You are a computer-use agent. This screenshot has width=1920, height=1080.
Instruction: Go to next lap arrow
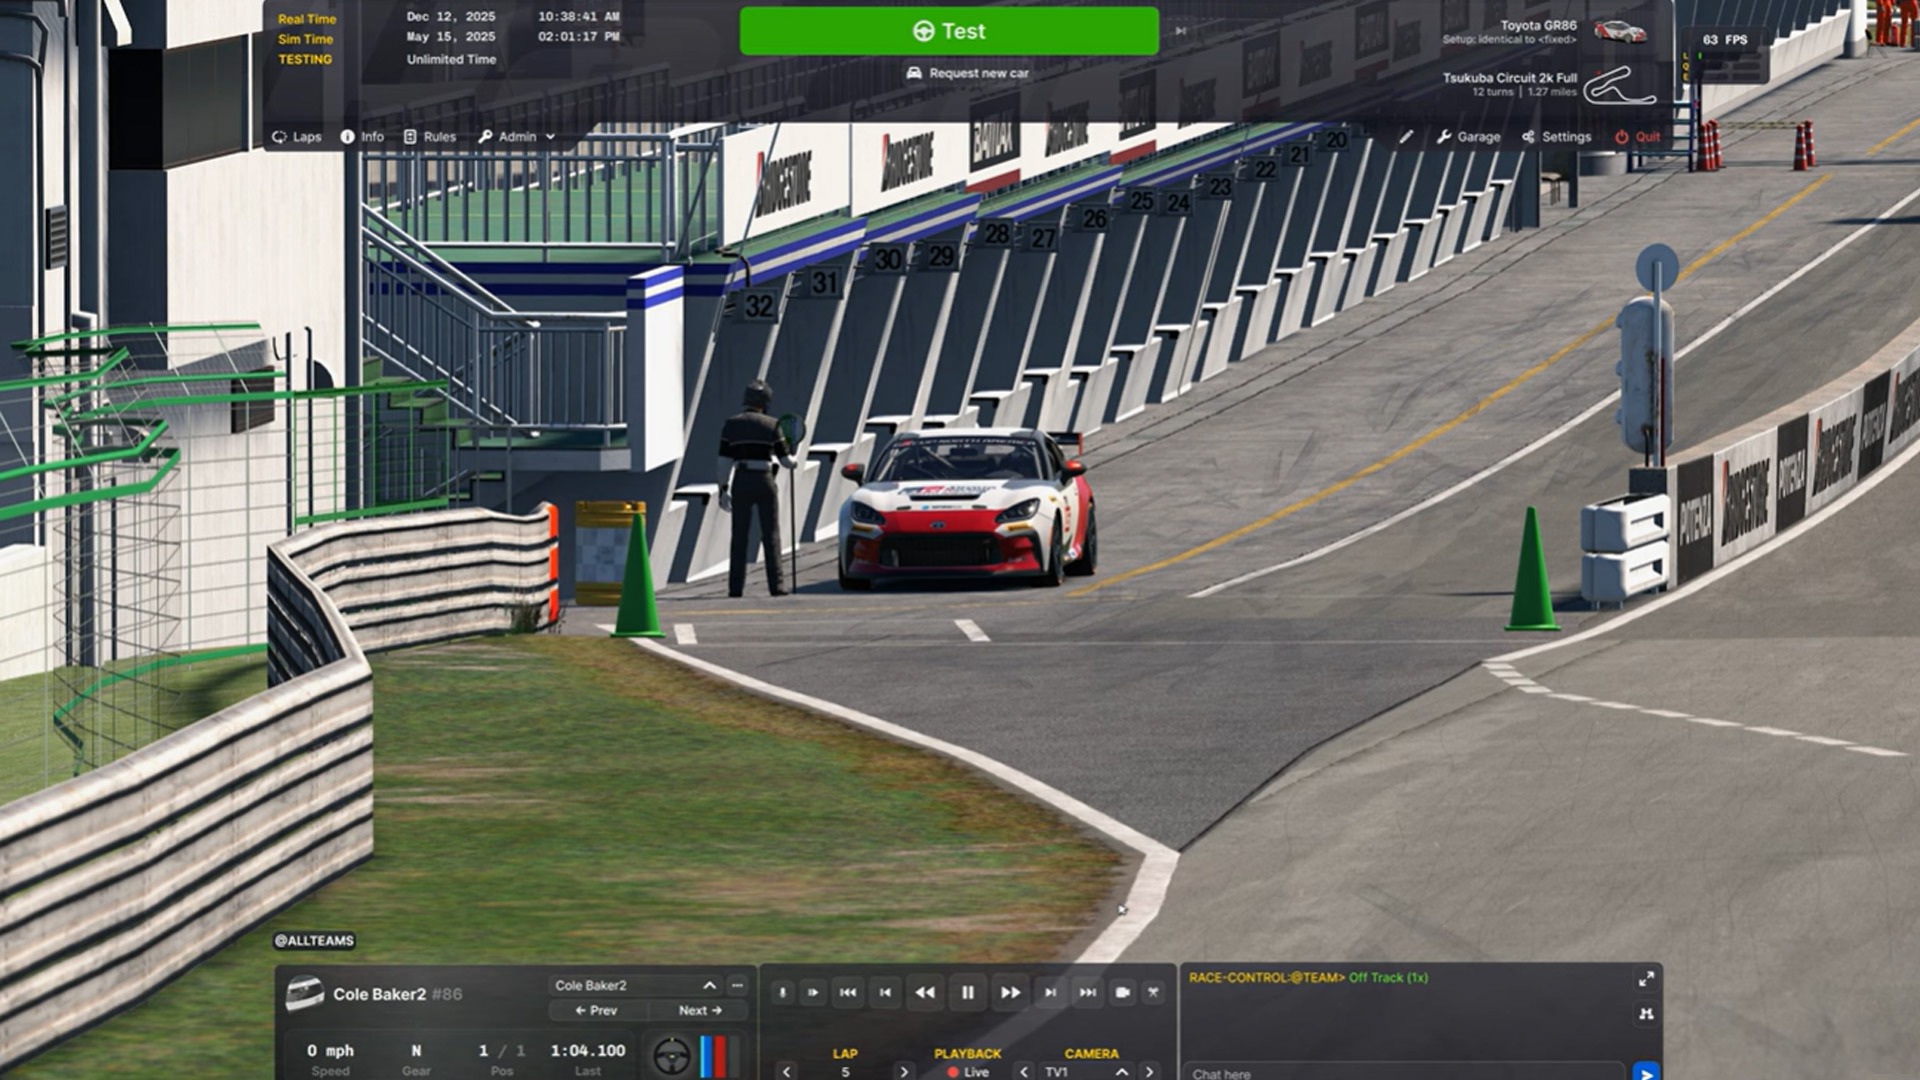coord(903,1071)
